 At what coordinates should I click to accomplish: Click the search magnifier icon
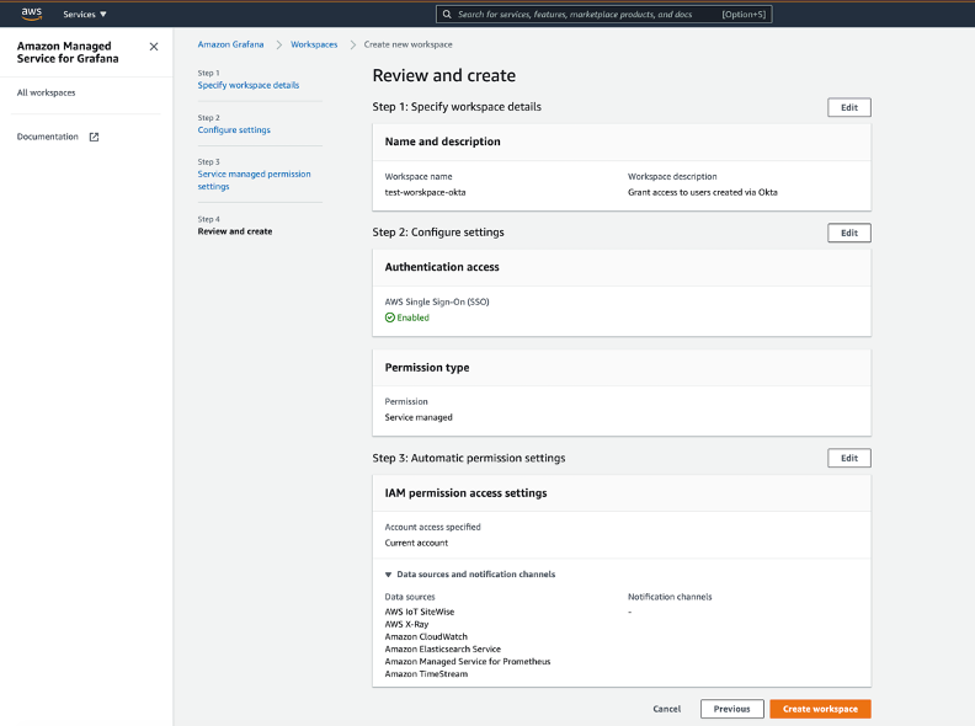click(x=446, y=14)
